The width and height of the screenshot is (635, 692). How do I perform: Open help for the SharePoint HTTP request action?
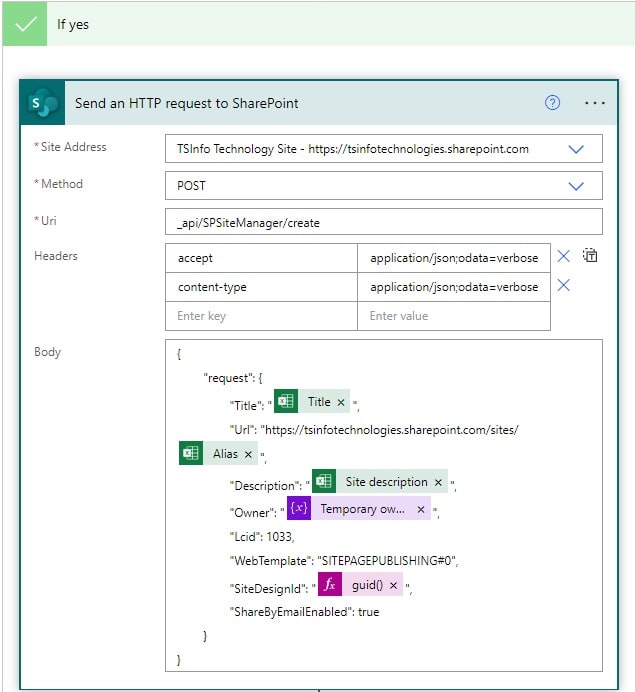pyautogui.click(x=552, y=103)
